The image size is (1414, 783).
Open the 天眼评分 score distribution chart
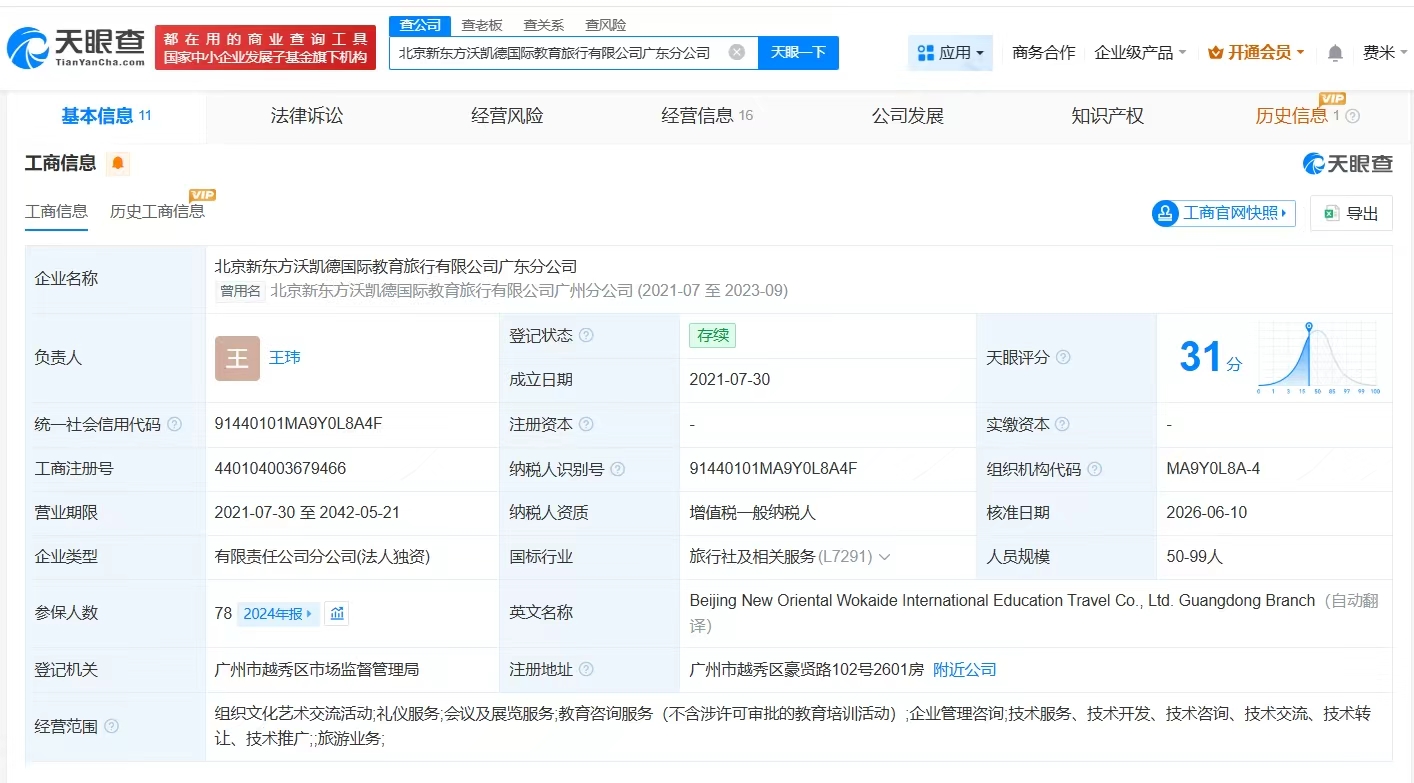click(x=1319, y=358)
